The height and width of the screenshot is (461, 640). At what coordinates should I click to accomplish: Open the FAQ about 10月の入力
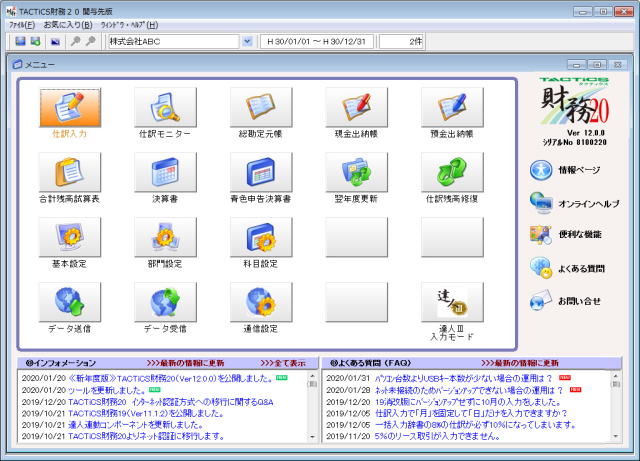pyautogui.click(x=468, y=402)
